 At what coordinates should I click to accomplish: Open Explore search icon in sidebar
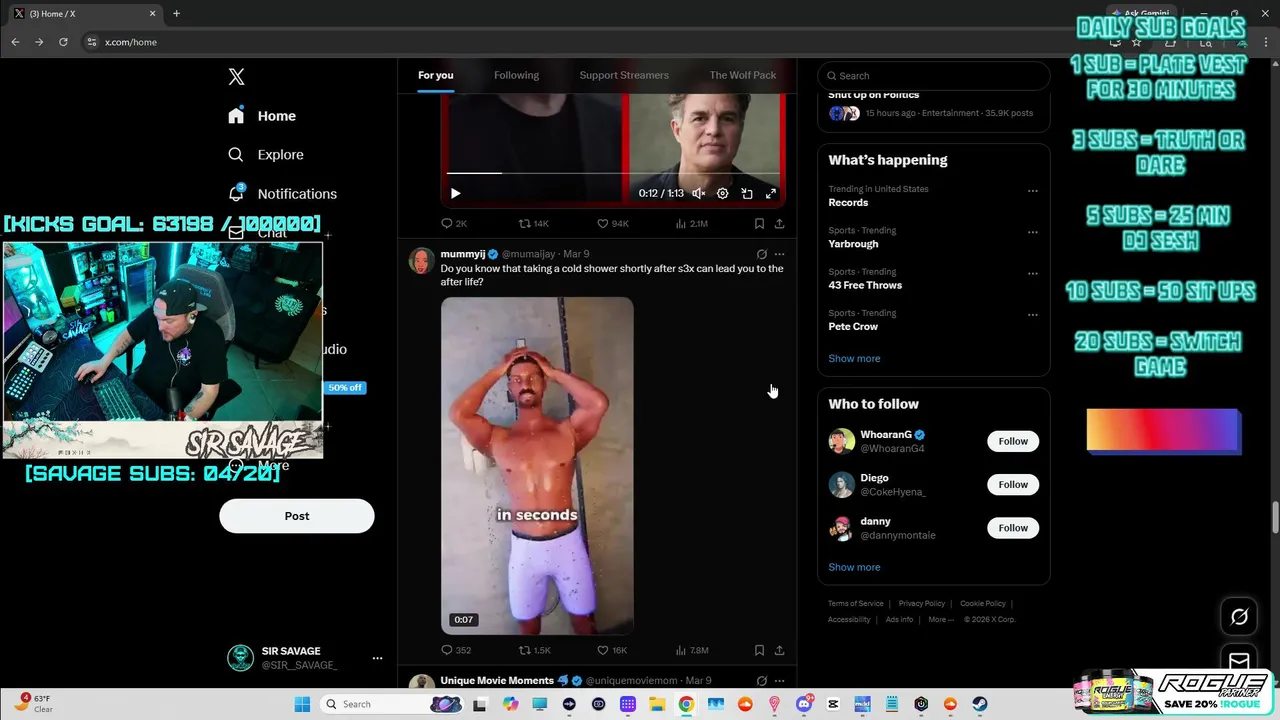(x=236, y=155)
